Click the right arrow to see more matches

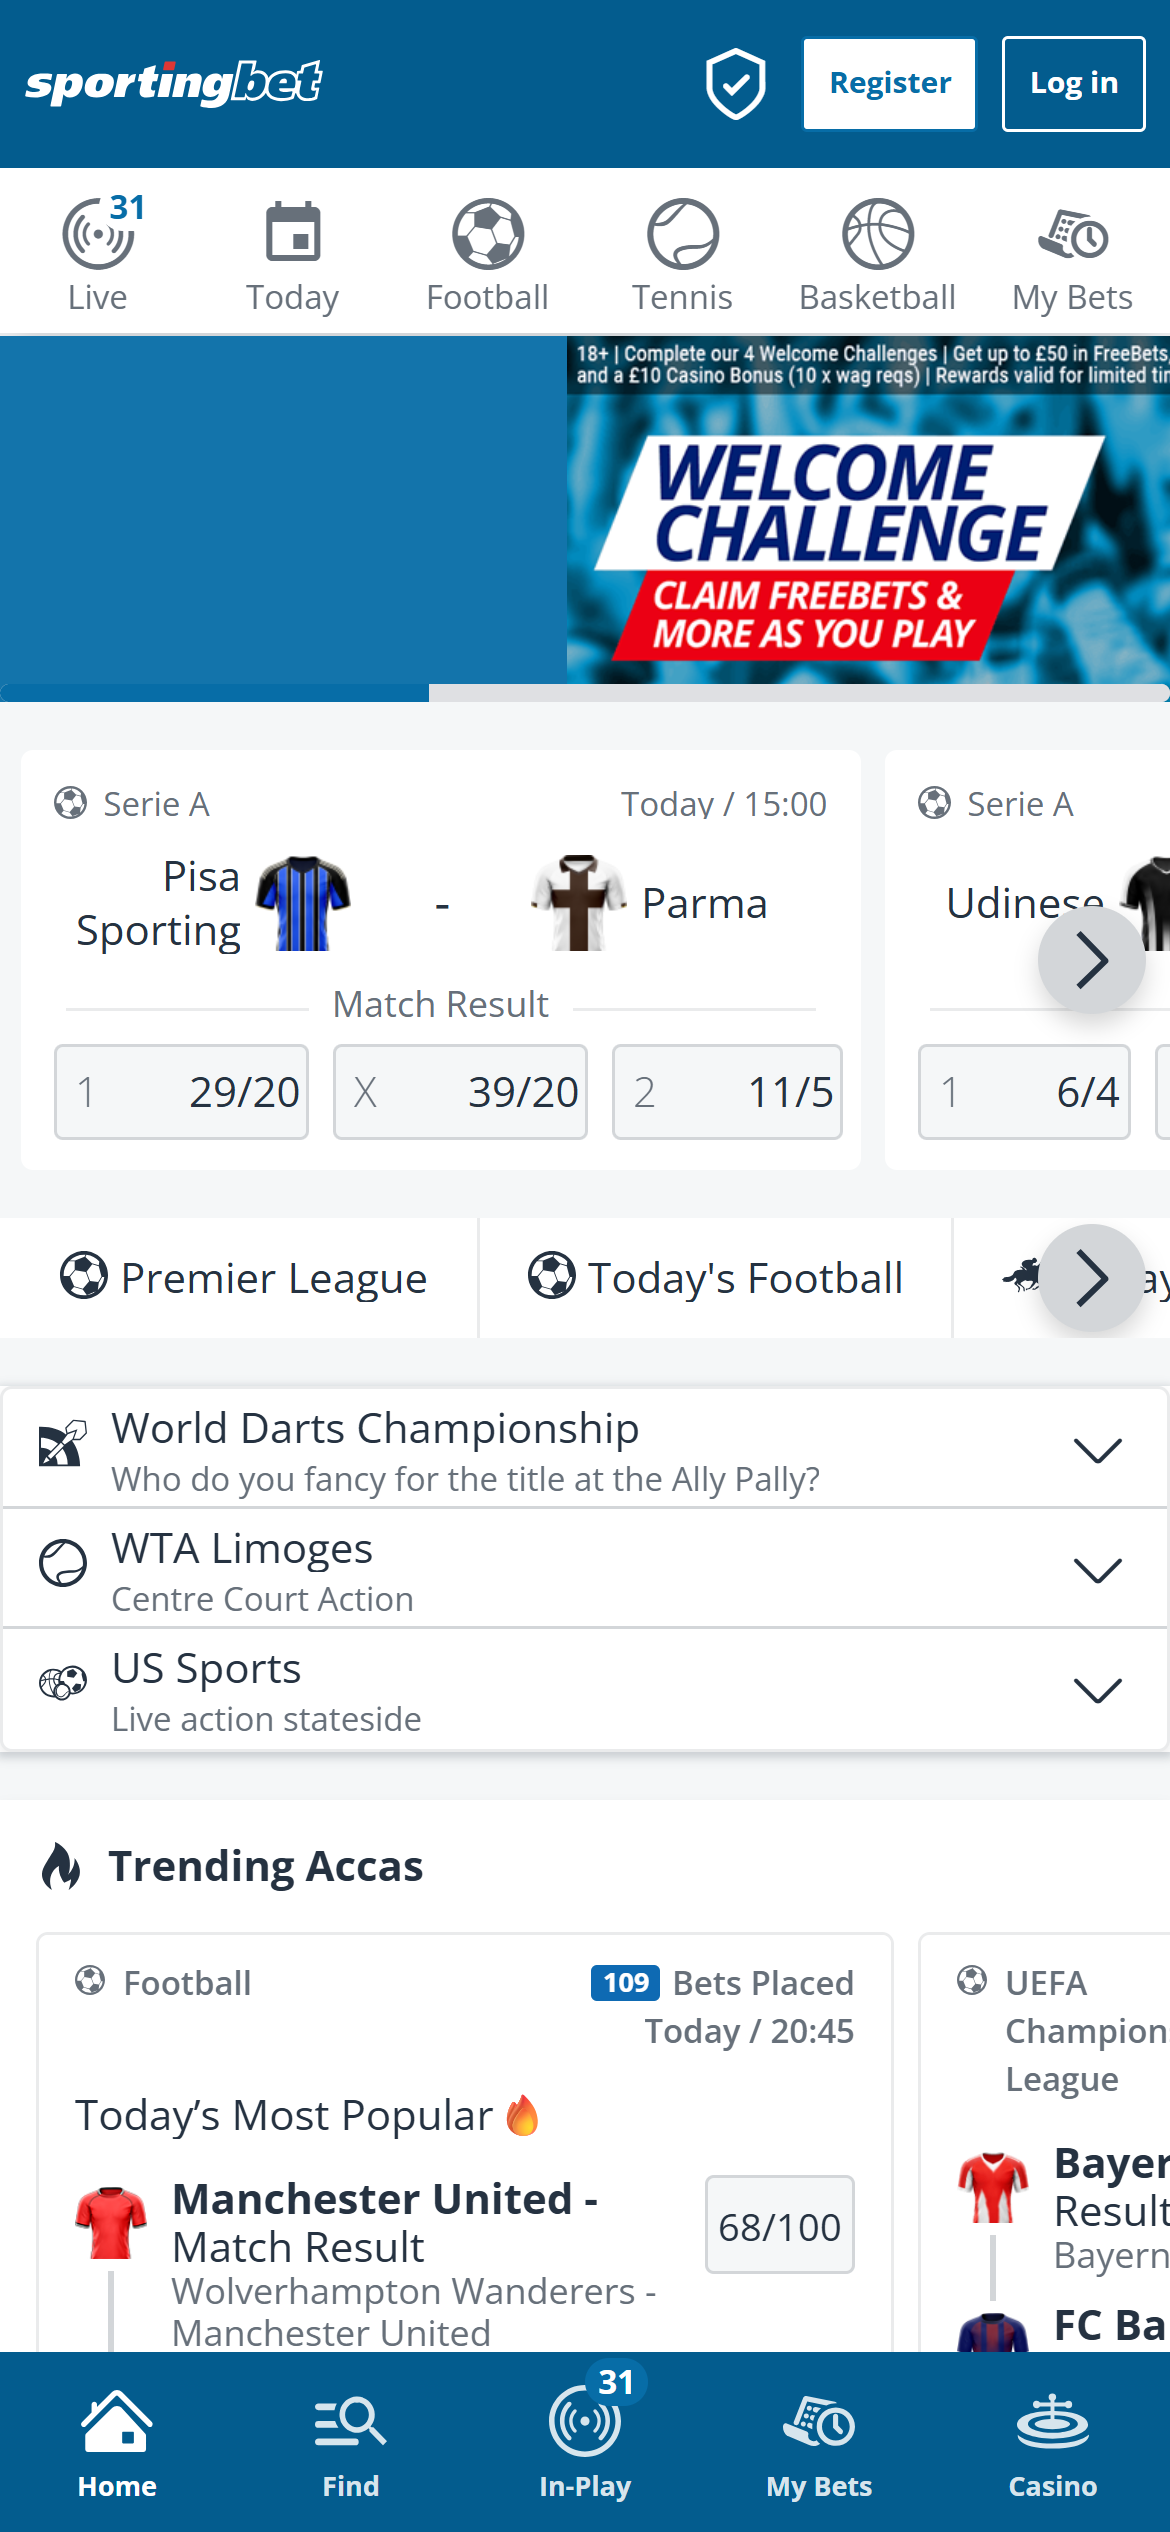point(1092,959)
